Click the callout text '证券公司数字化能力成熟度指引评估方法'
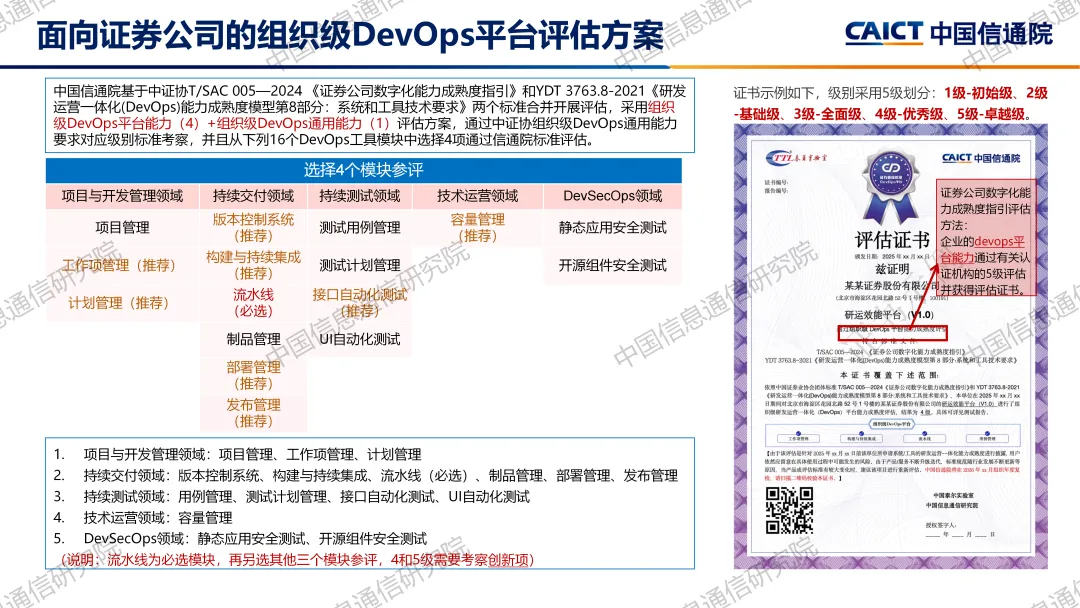The height and width of the screenshot is (608, 1080). pyautogui.click(x=986, y=209)
